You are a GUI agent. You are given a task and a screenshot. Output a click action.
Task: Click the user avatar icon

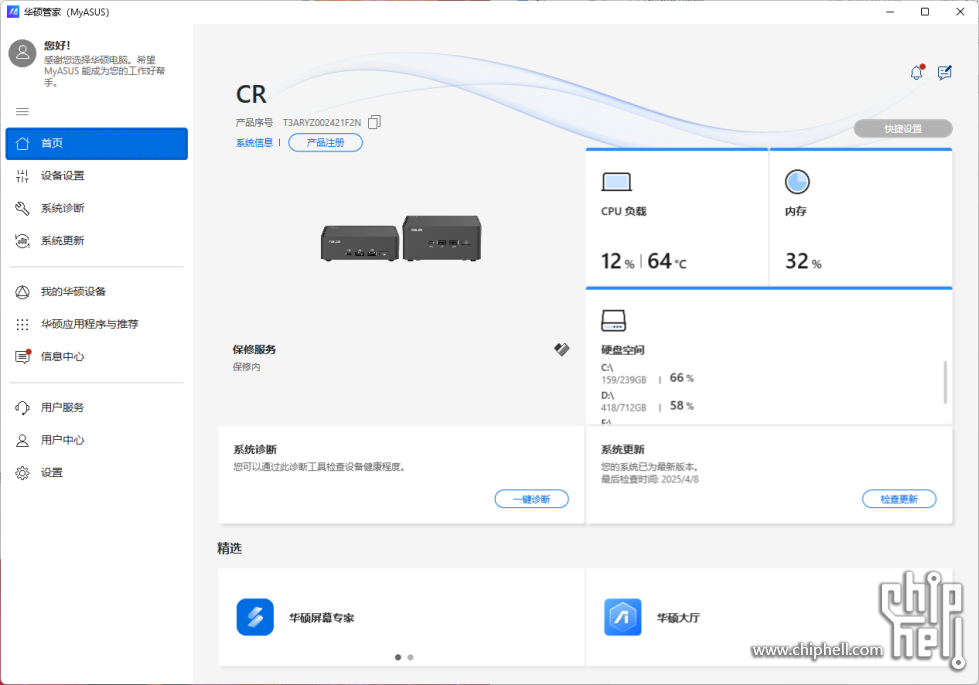point(22,53)
